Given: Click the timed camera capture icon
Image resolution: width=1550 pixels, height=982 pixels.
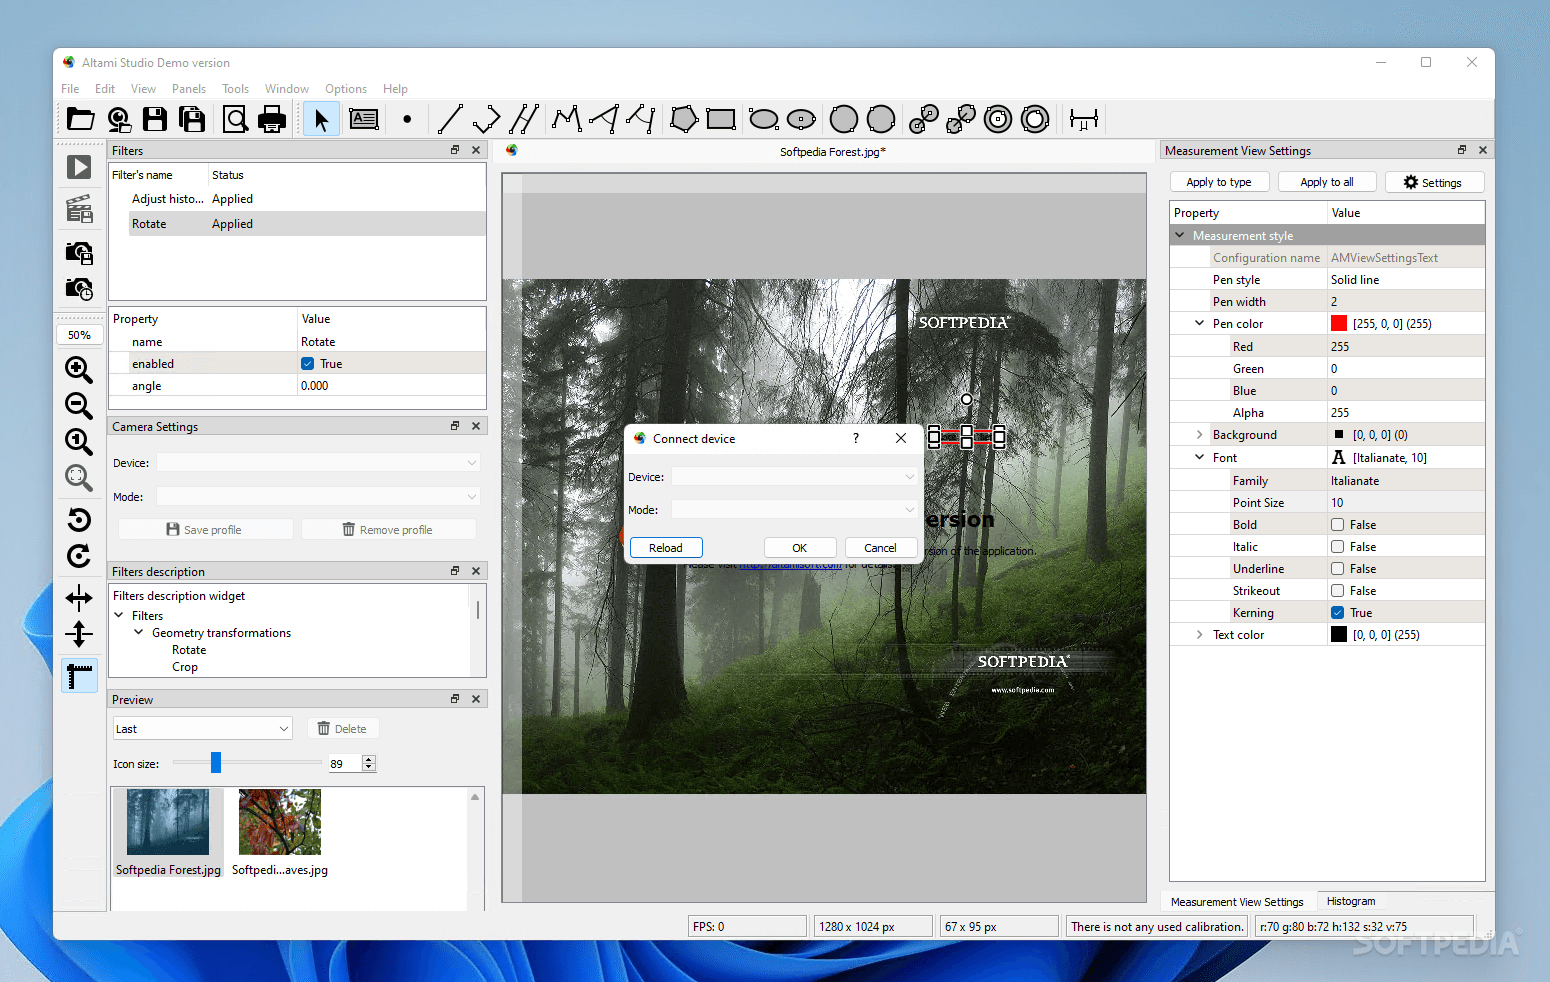Looking at the screenshot, I should tap(79, 288).
